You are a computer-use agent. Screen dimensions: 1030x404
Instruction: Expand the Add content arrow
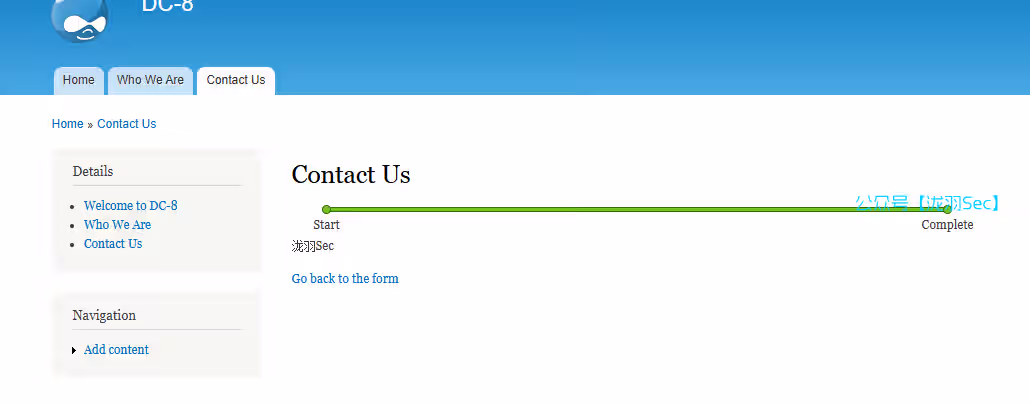[74, 350]
